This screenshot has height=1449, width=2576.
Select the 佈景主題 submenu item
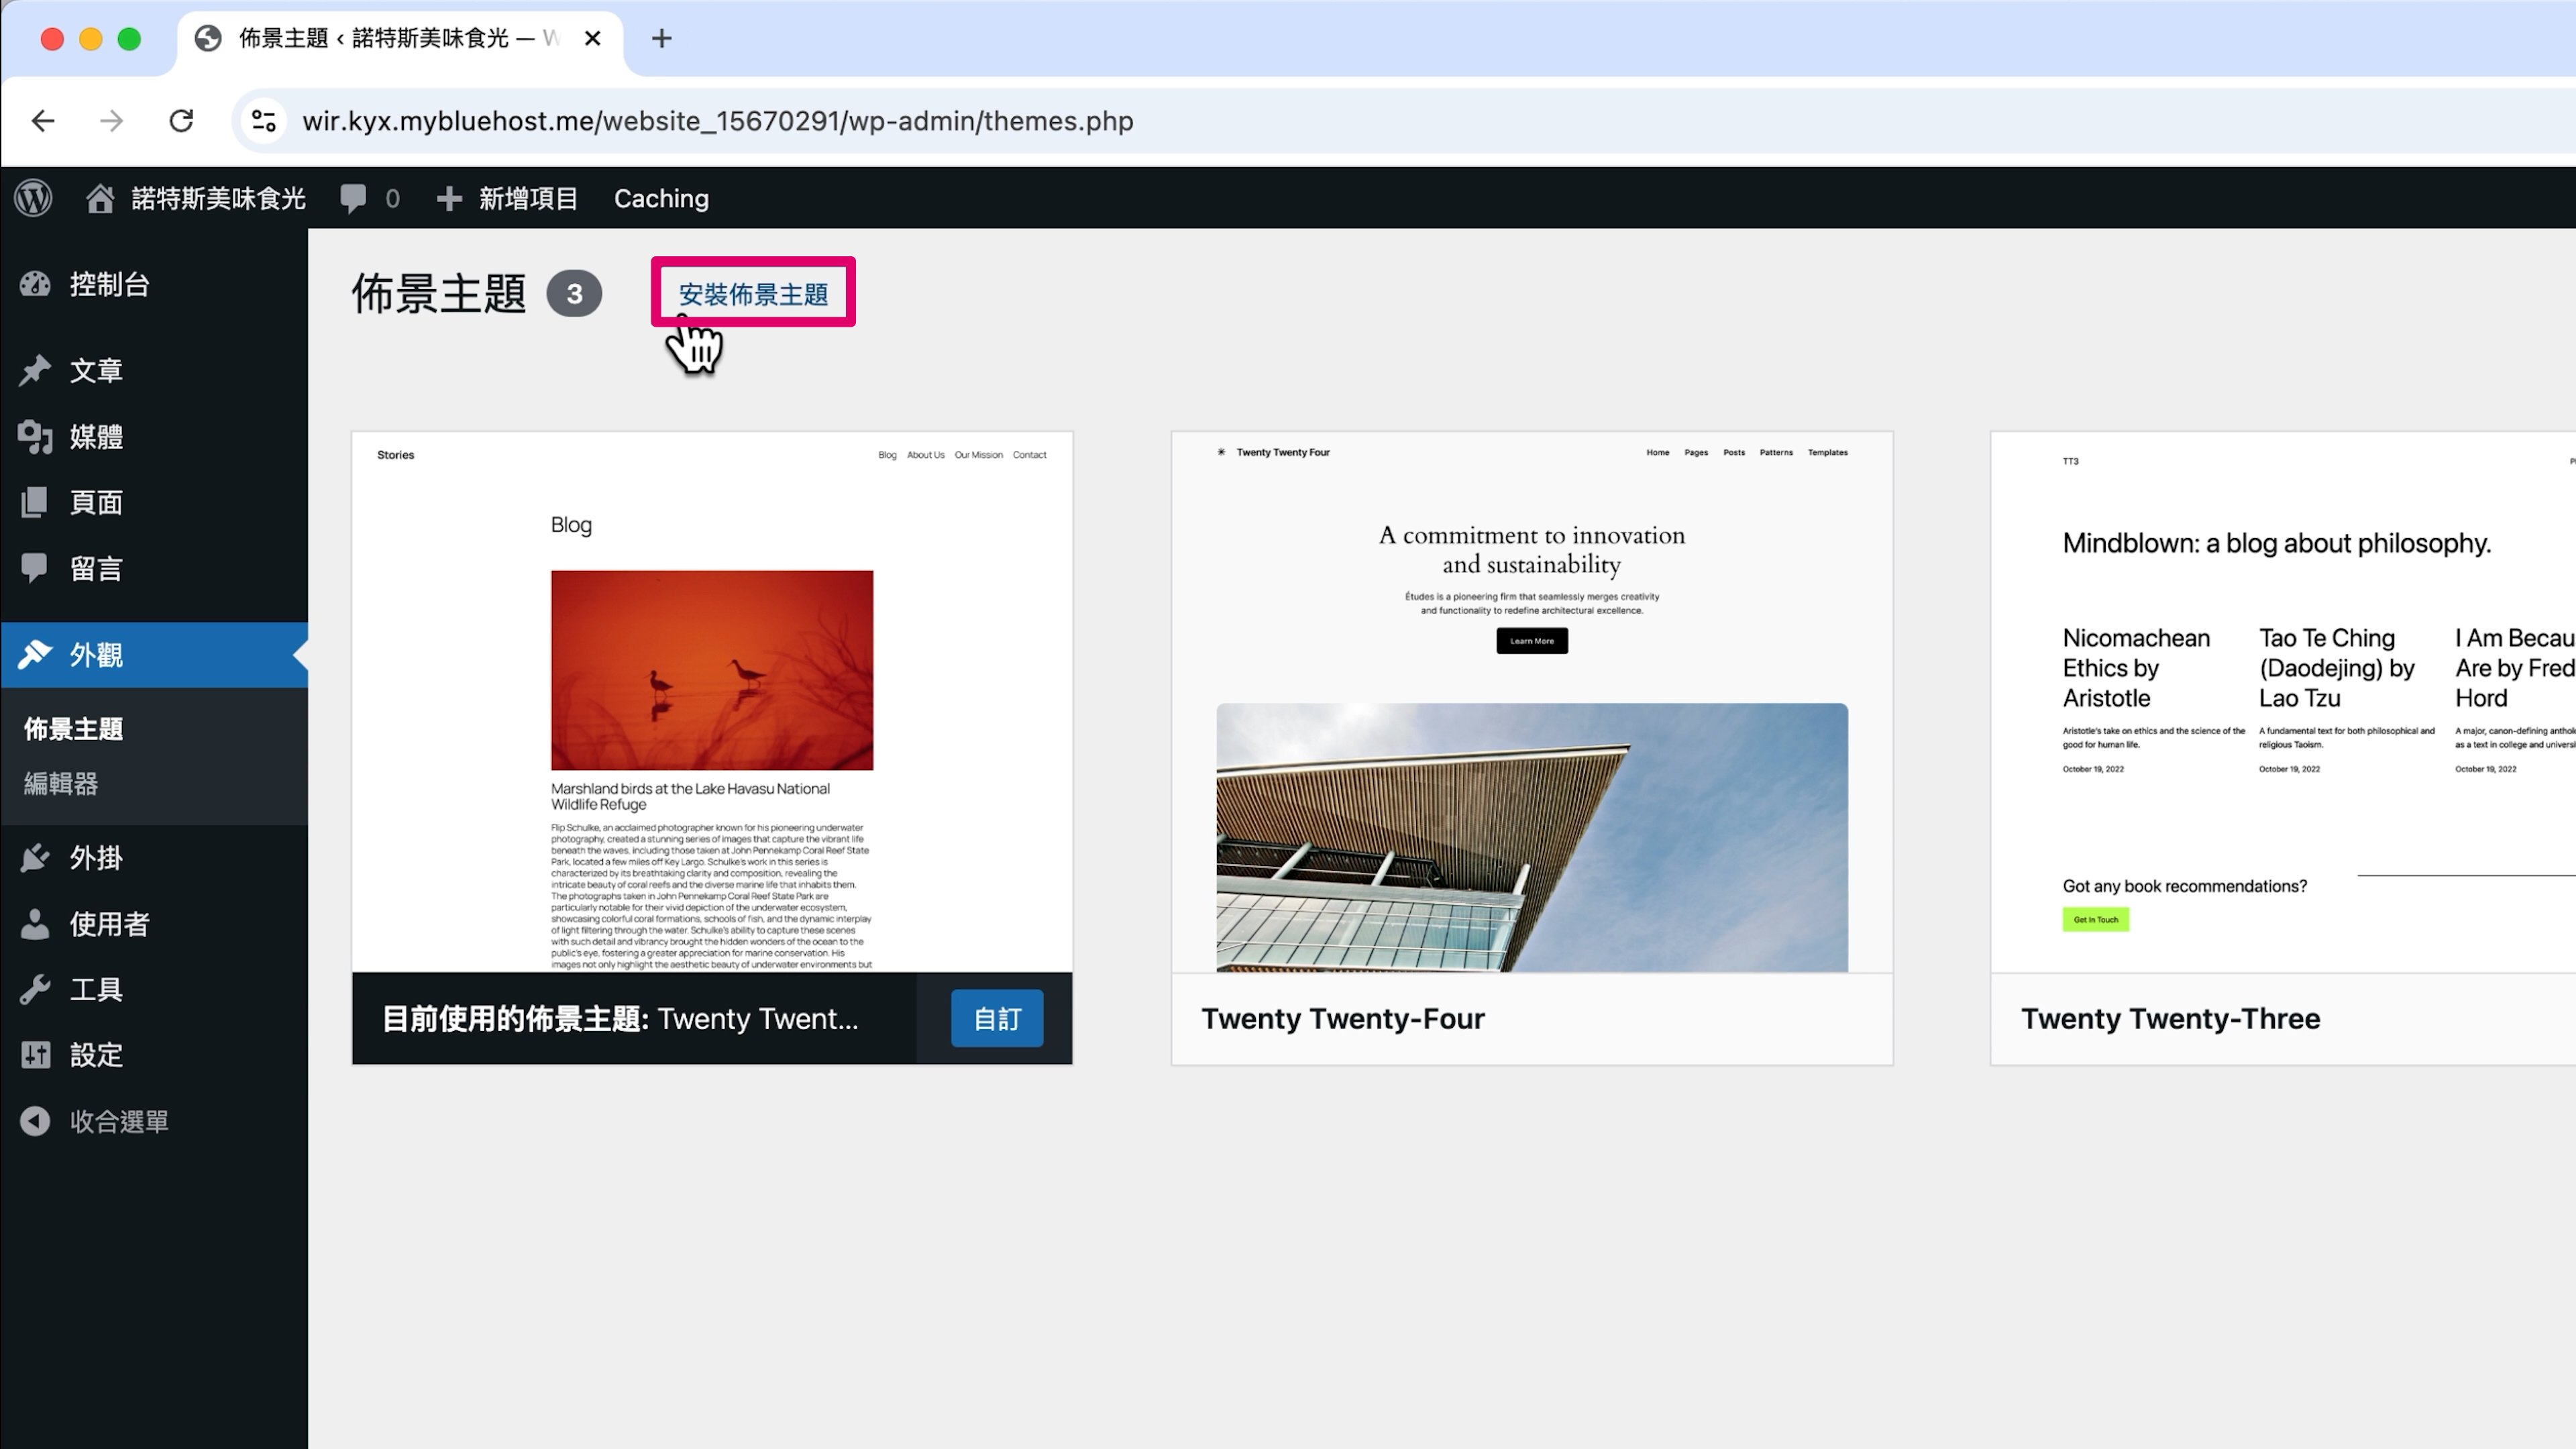[74, 729]
